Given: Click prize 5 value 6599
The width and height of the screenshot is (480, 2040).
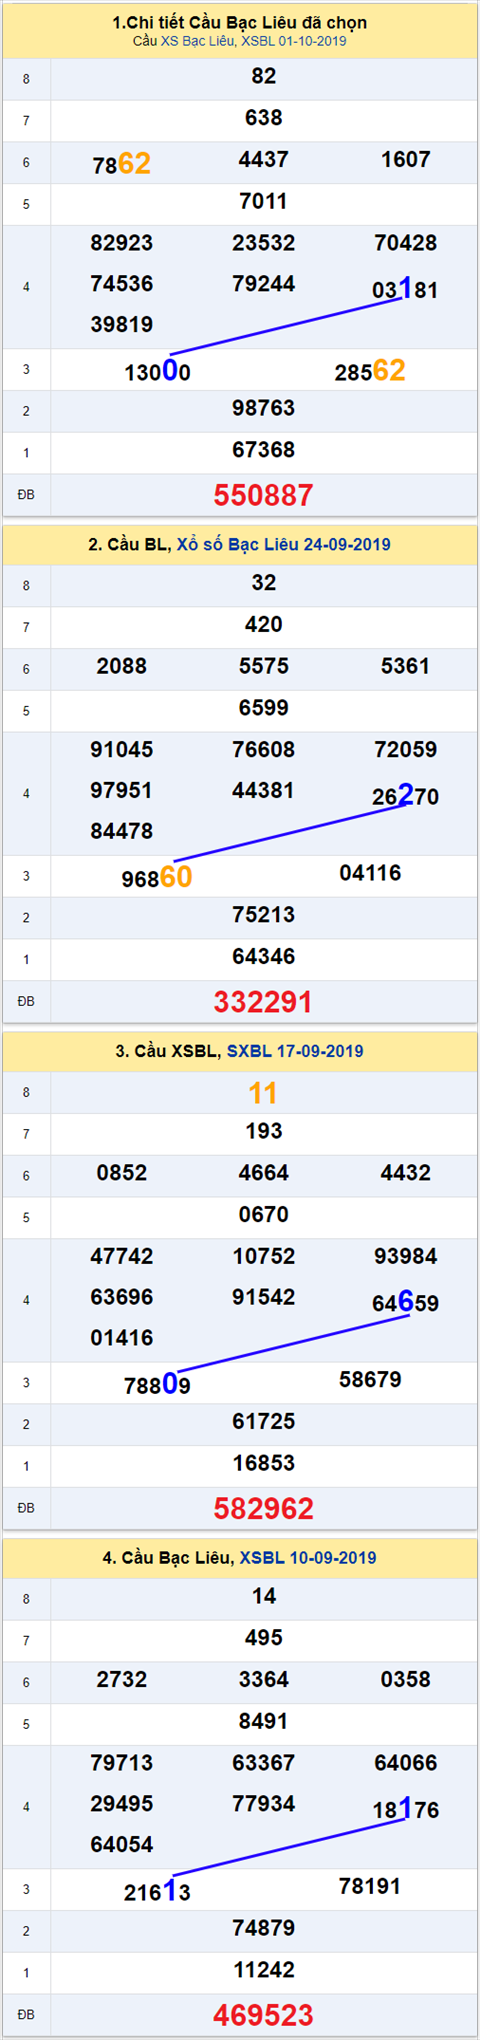Looking at the screenshot, I should (x=264, y=708).
